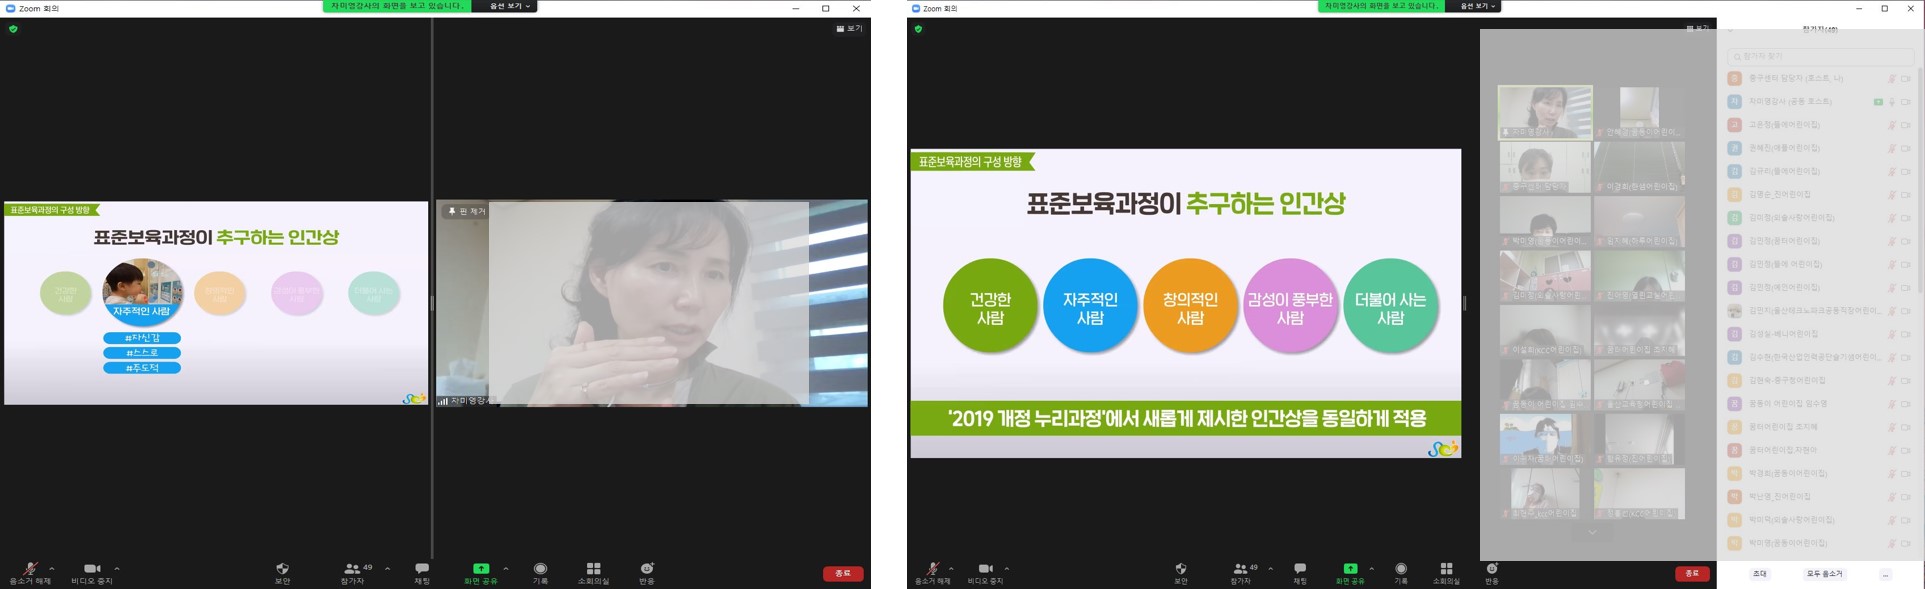Click the red End (종료) button in left window

pos(842,573)
